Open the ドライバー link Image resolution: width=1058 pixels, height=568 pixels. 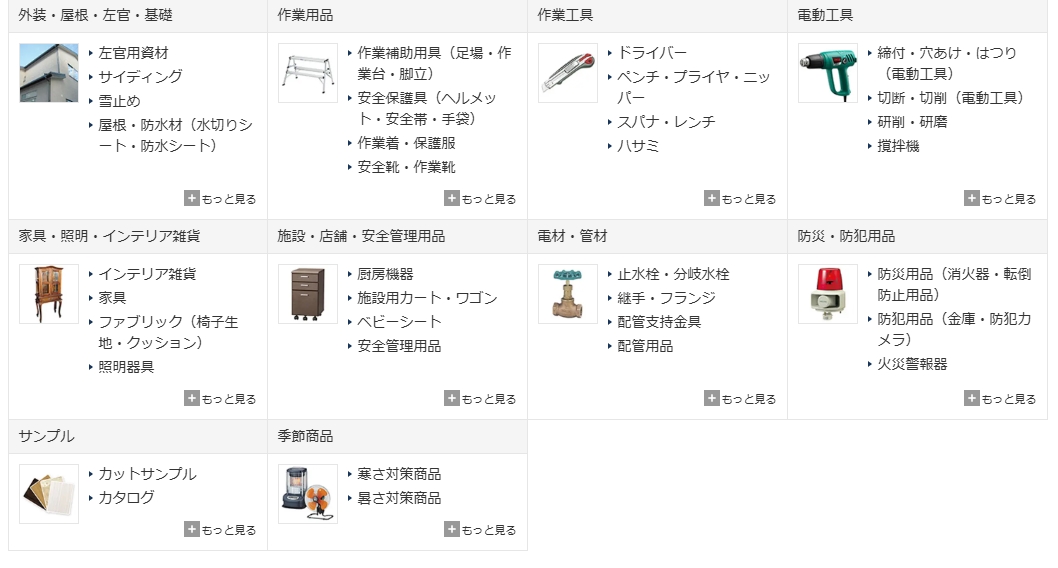[652, 53]
